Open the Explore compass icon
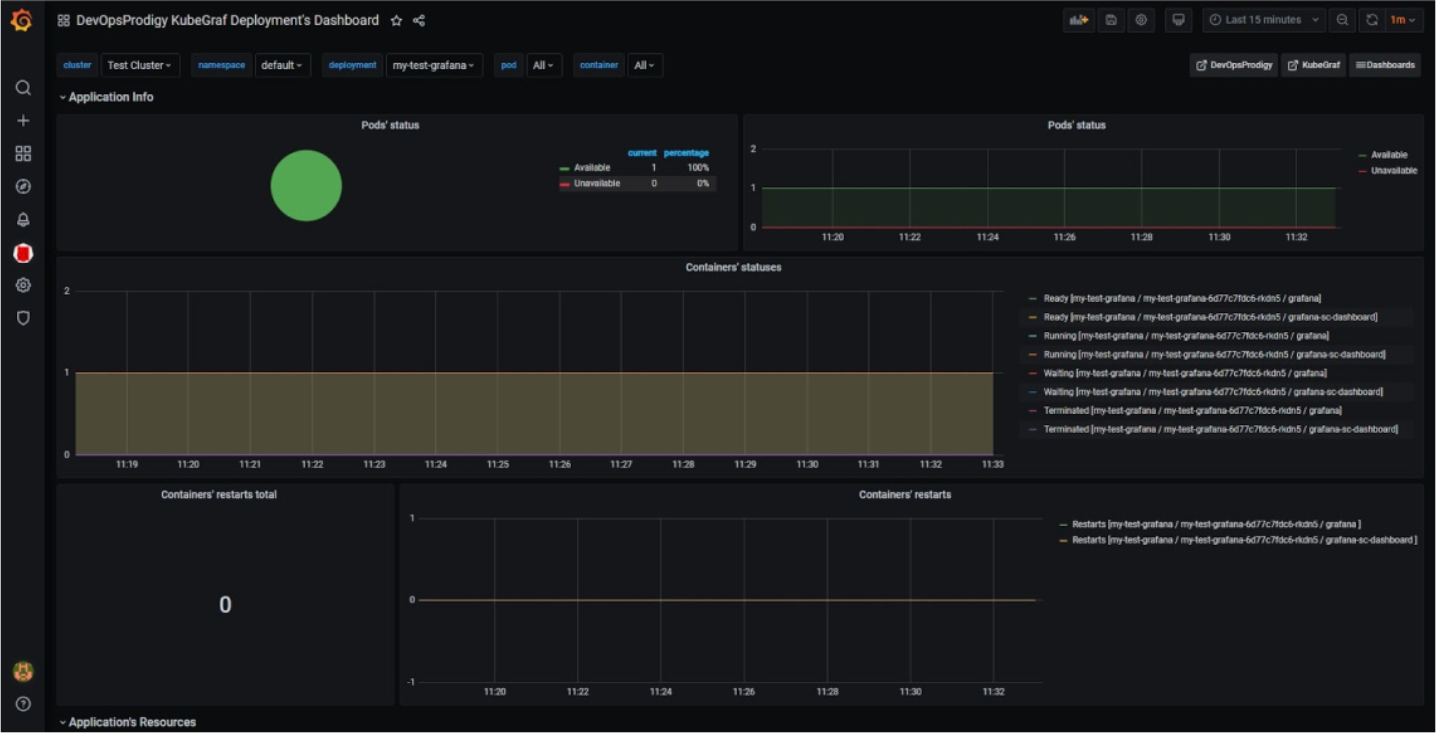The width and height of the screenshot is (1438, 738). [23, 187]
